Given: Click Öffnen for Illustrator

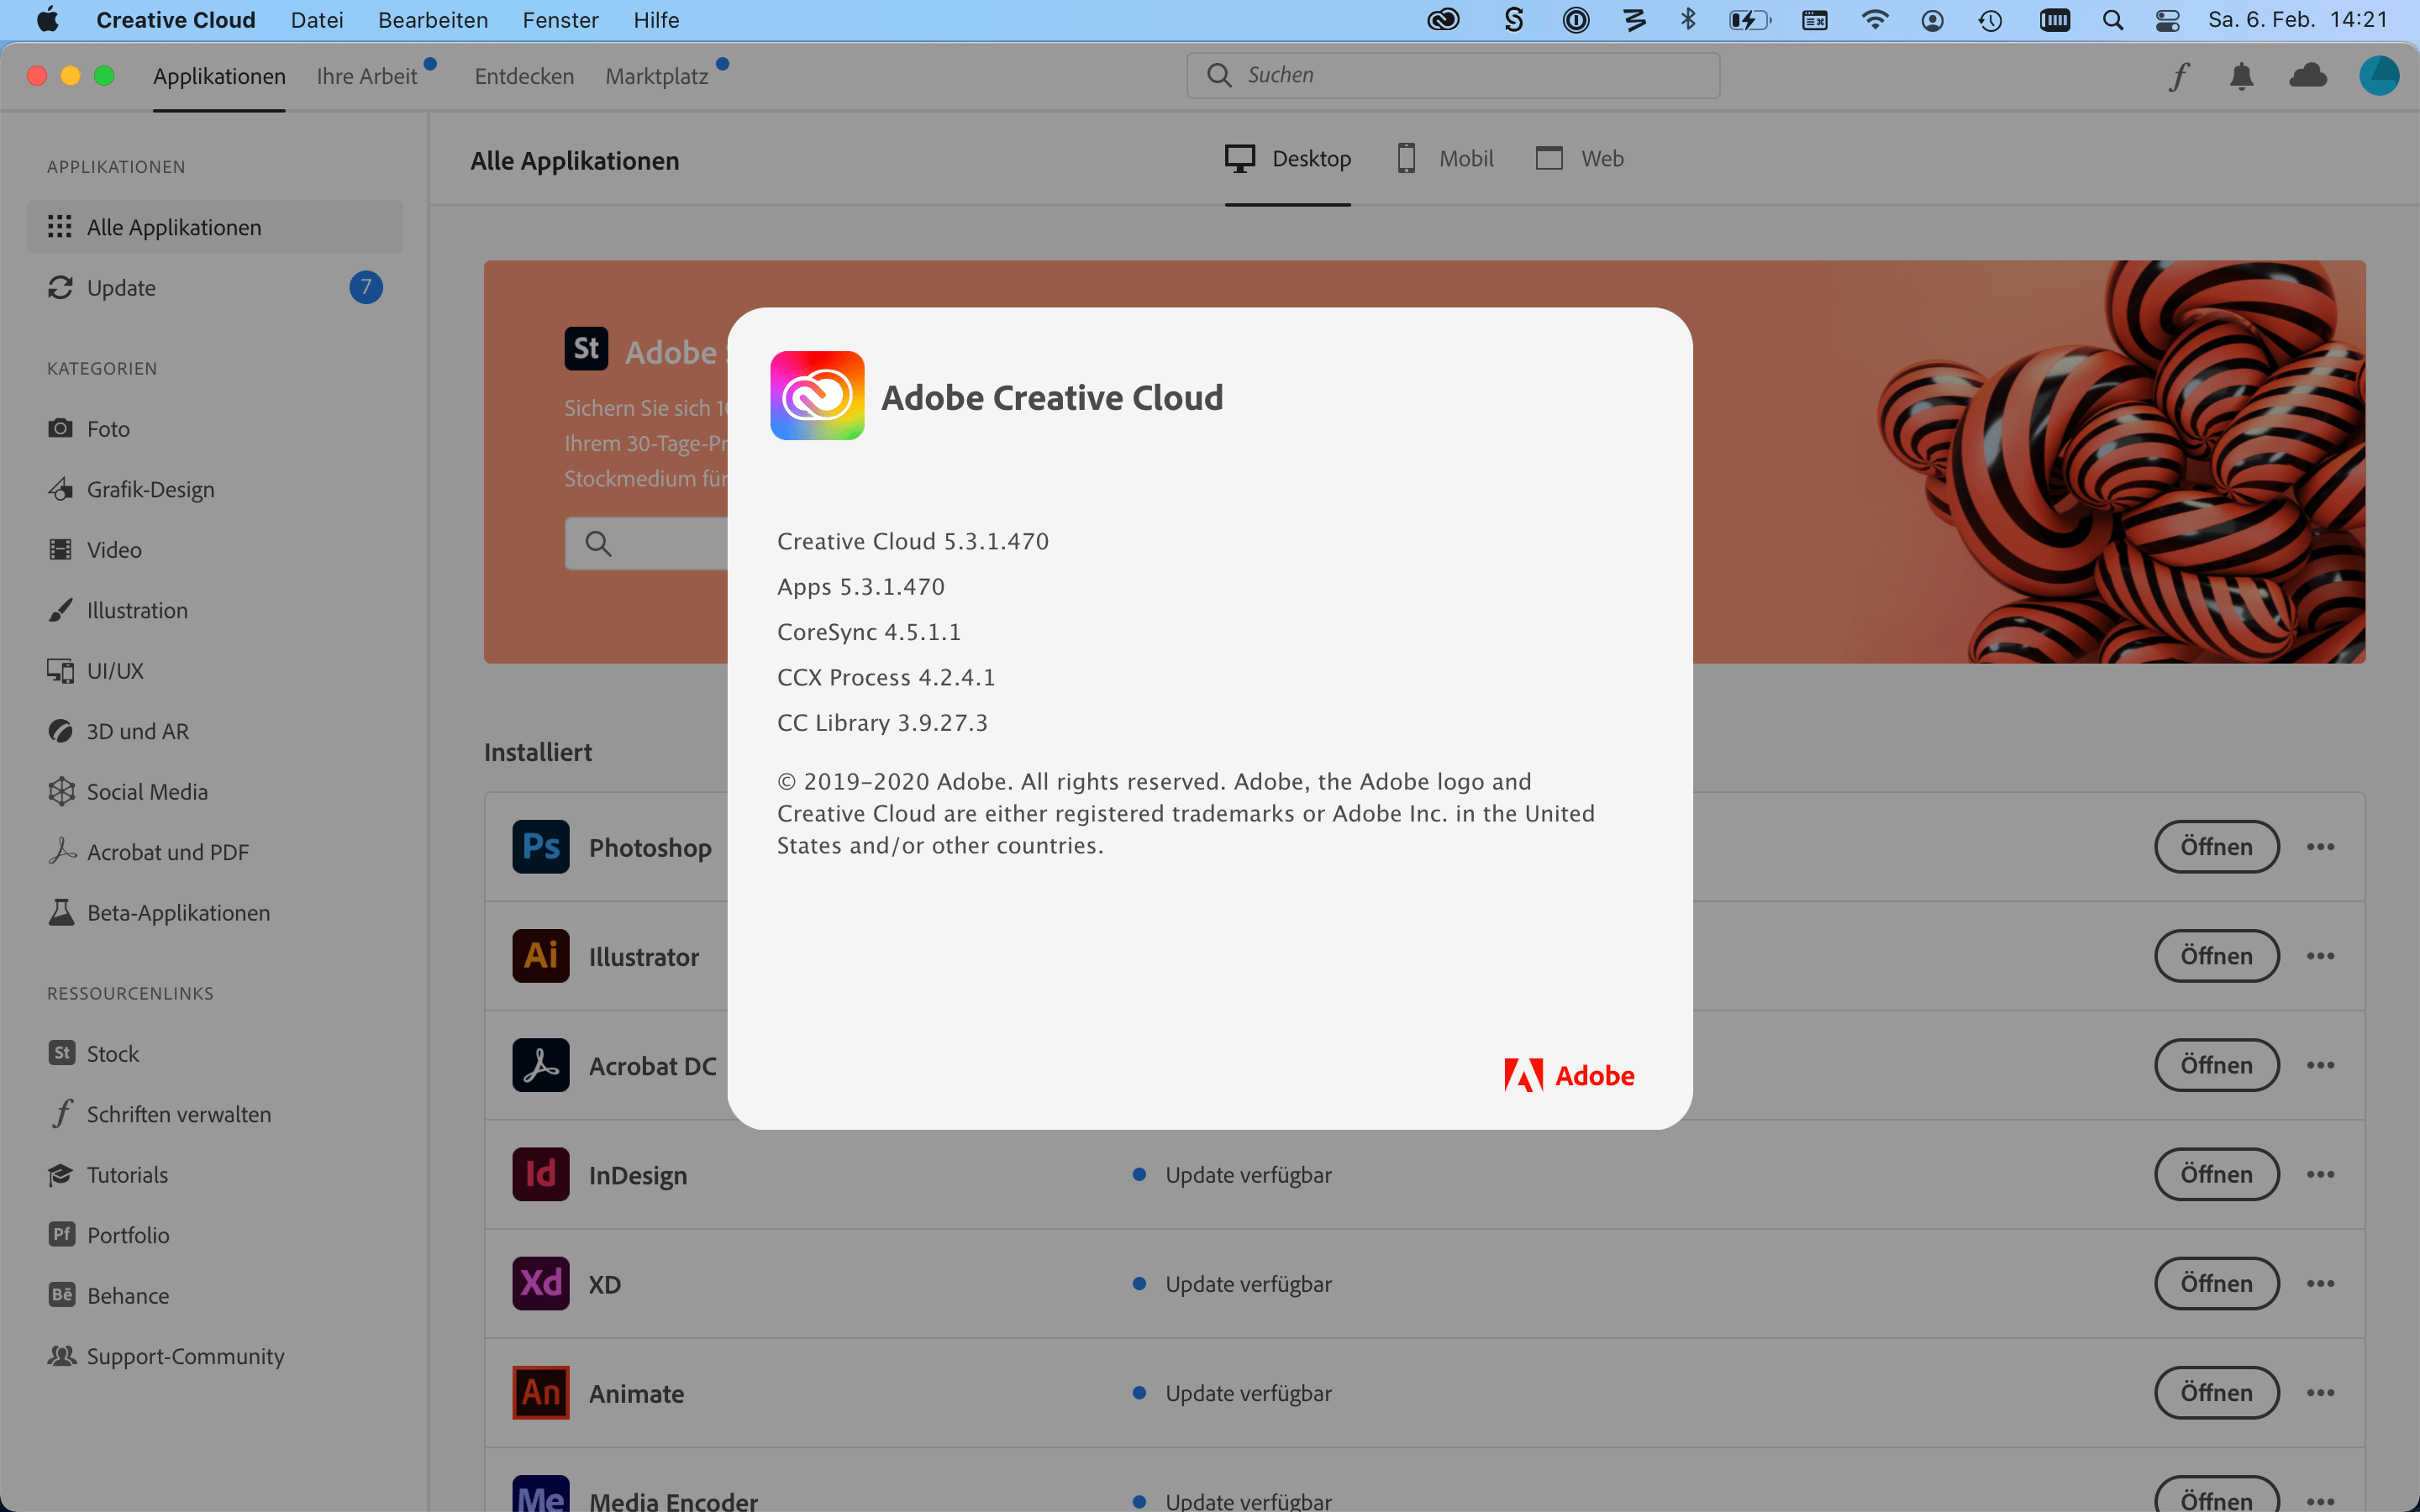Looking at the screenshot, I should click(x=2215, y=955).
